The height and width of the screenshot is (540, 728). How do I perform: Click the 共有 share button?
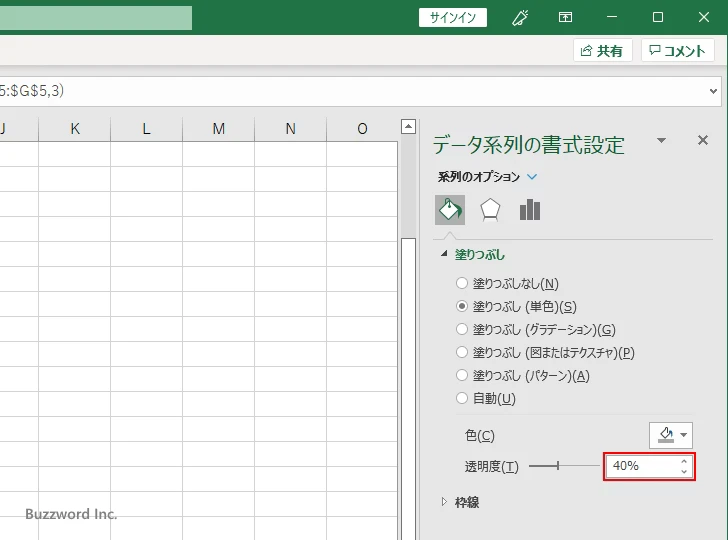point(602,50)
